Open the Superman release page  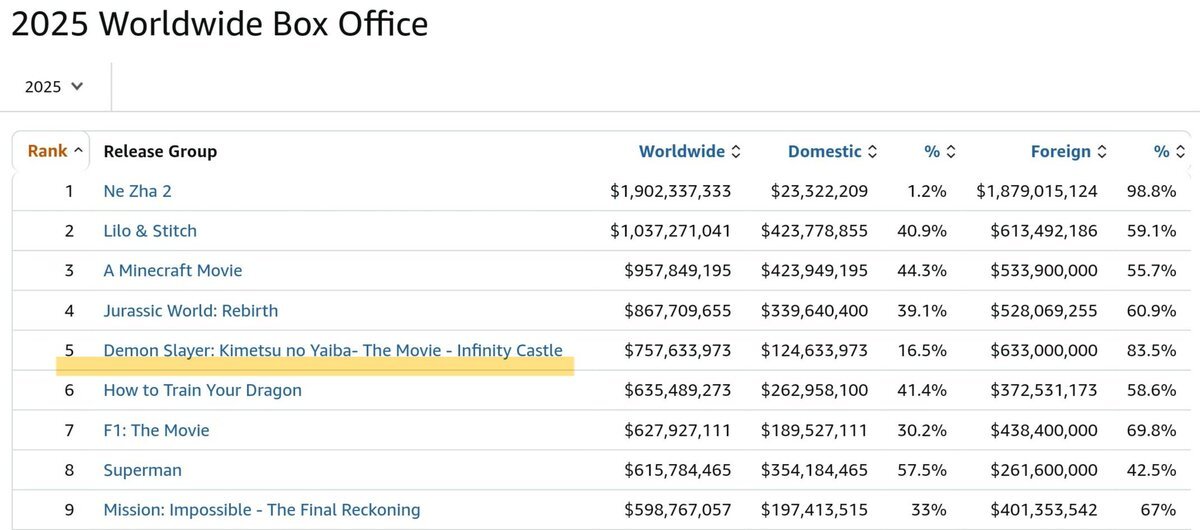tap(142, 470)
